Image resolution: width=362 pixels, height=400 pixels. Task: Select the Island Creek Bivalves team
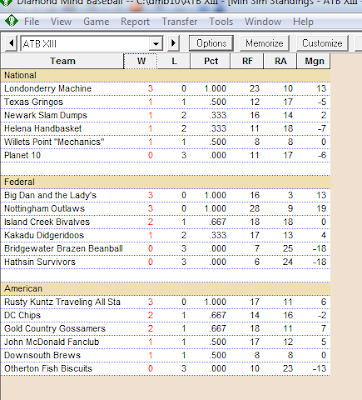(x=47, y=222)
